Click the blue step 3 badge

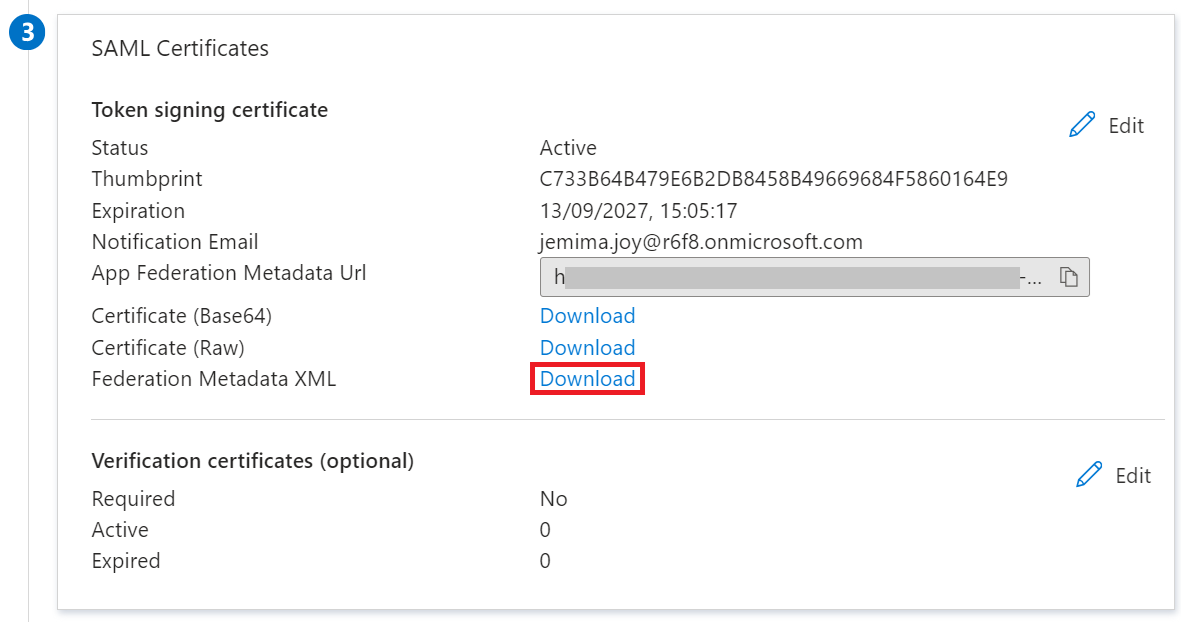pos(28,32)
